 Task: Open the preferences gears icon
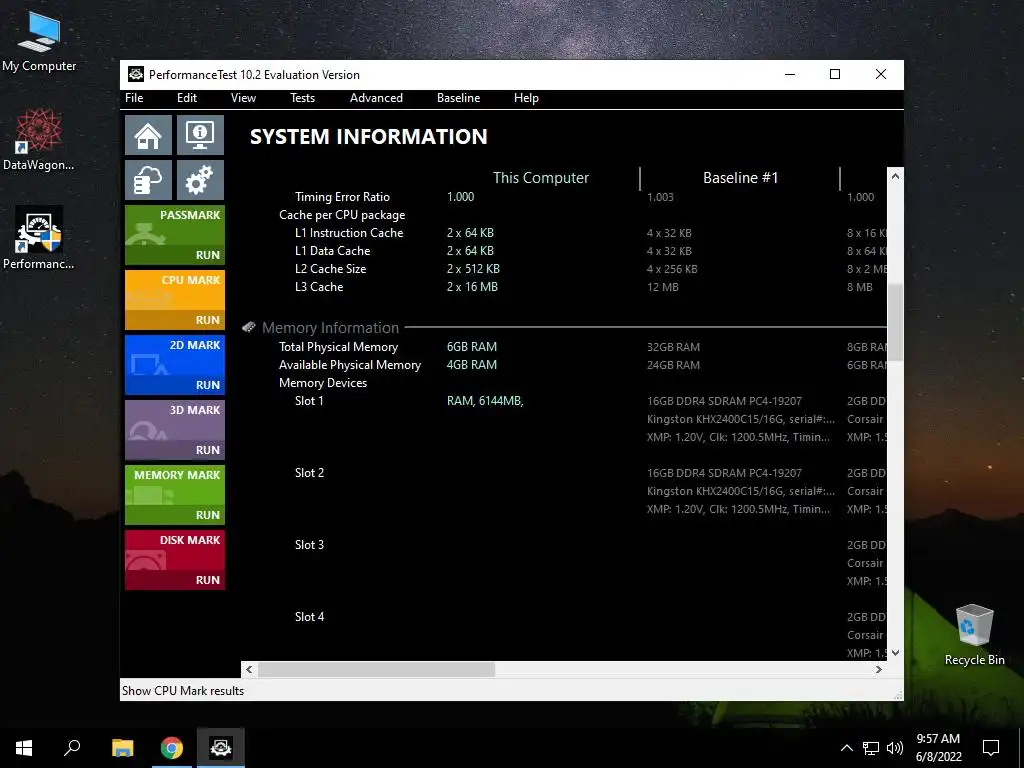coord(200,180)
